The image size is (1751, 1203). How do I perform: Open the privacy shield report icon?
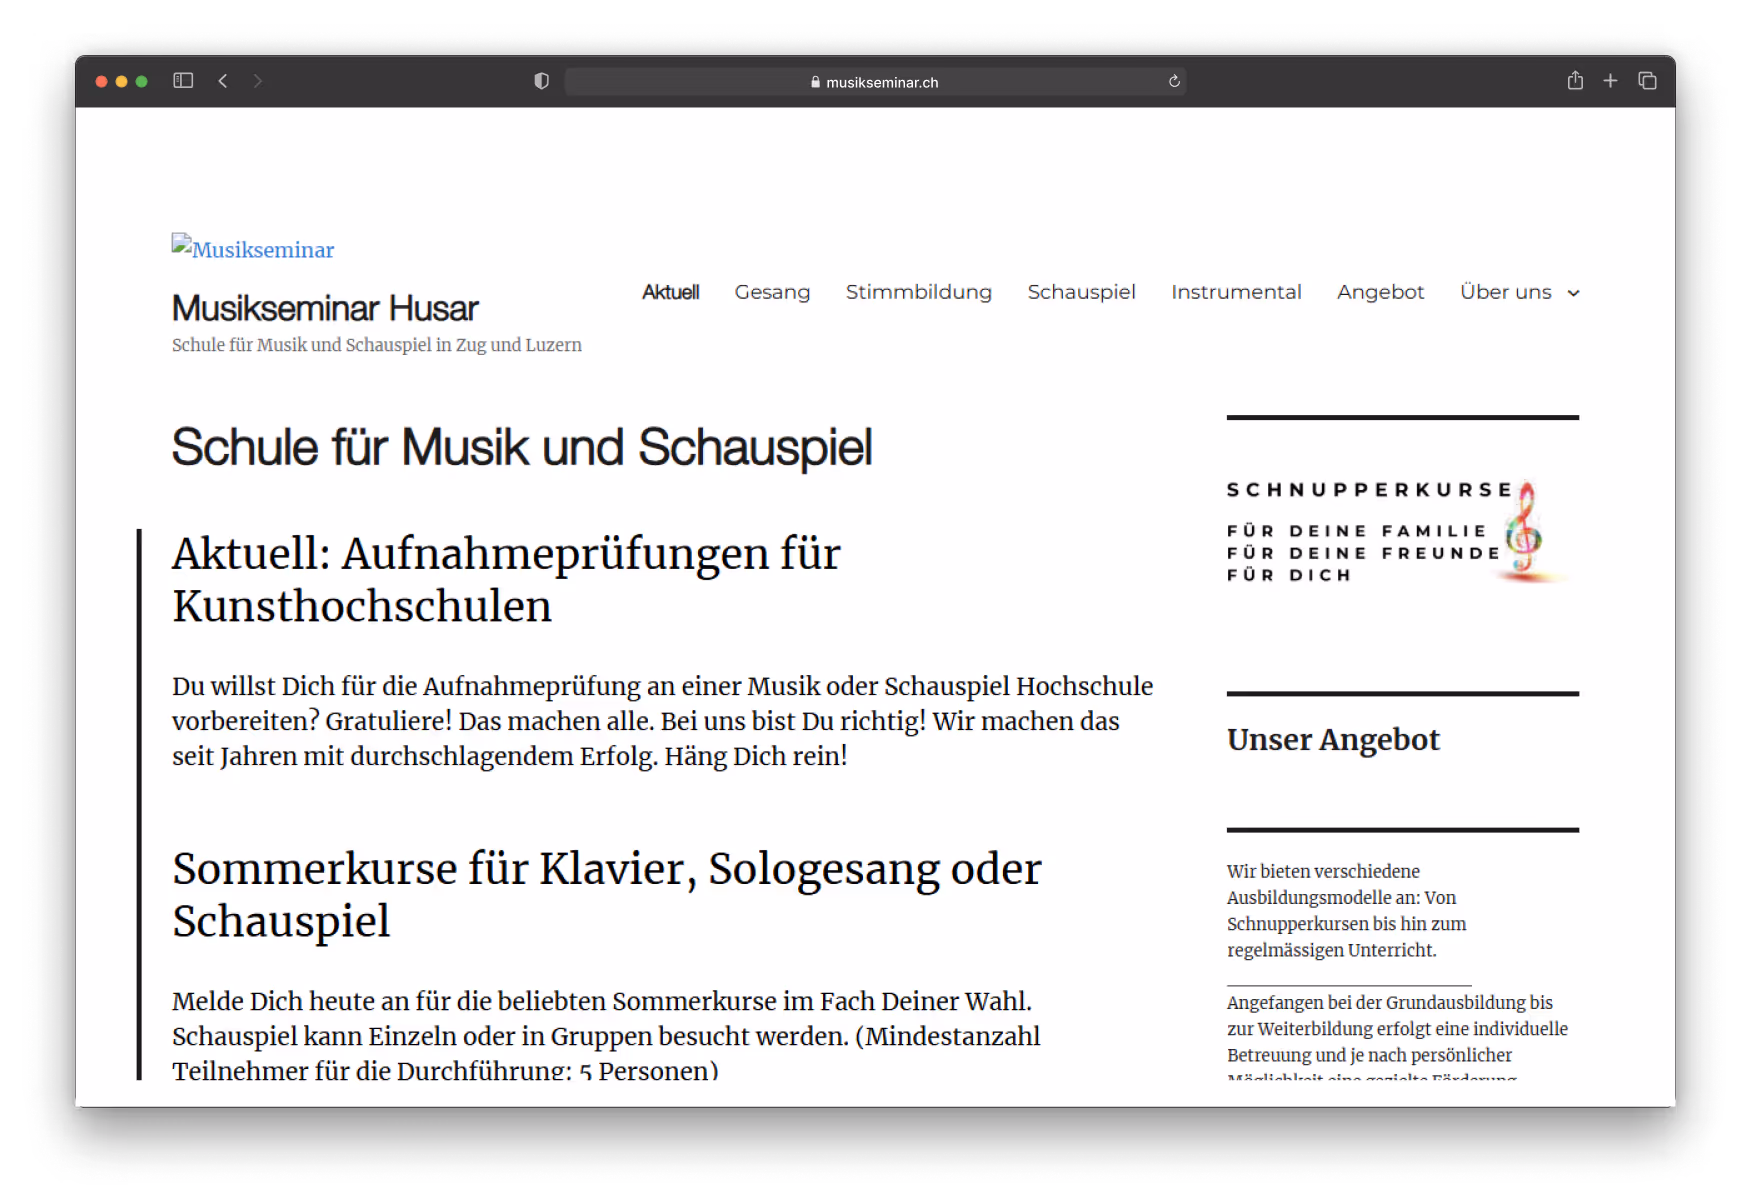coord(541,81)
